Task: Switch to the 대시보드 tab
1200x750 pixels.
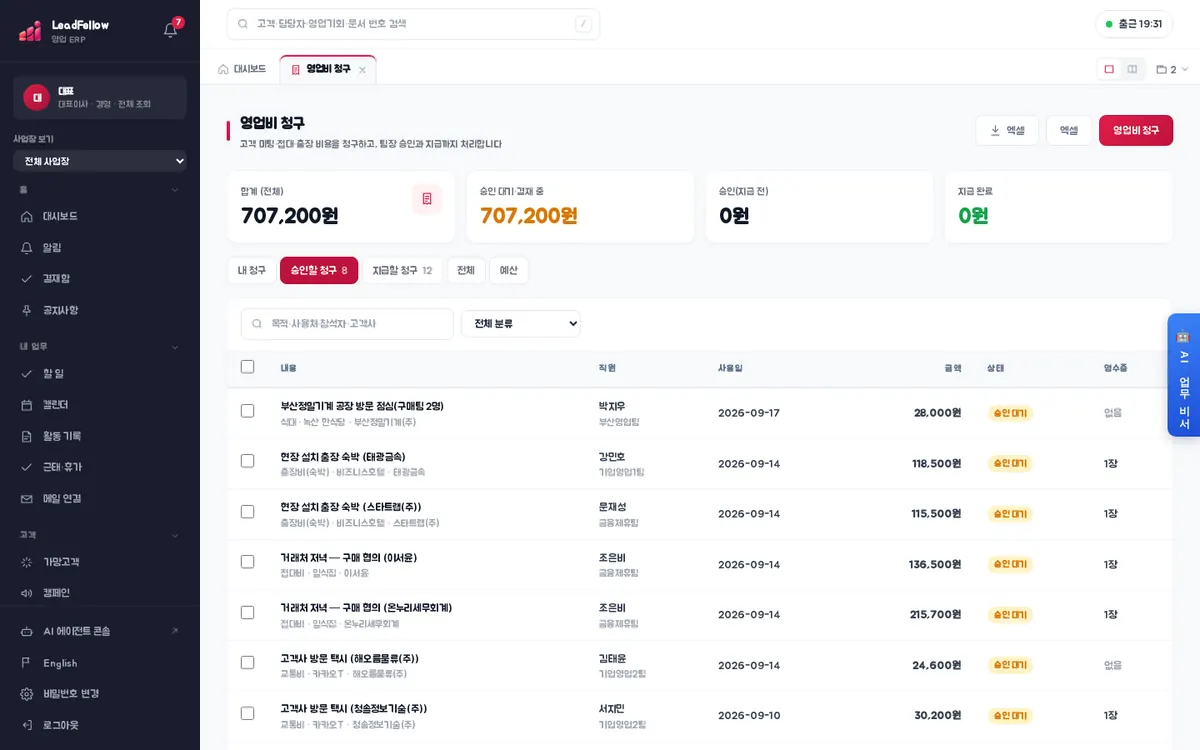Action: tap(242, 69)
